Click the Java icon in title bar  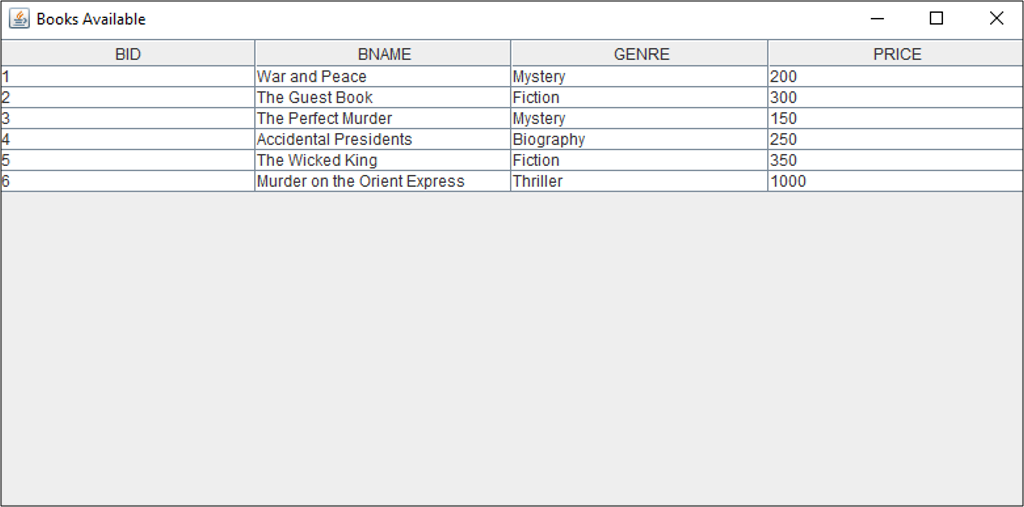pyautogui.click(x=19, y=19)
